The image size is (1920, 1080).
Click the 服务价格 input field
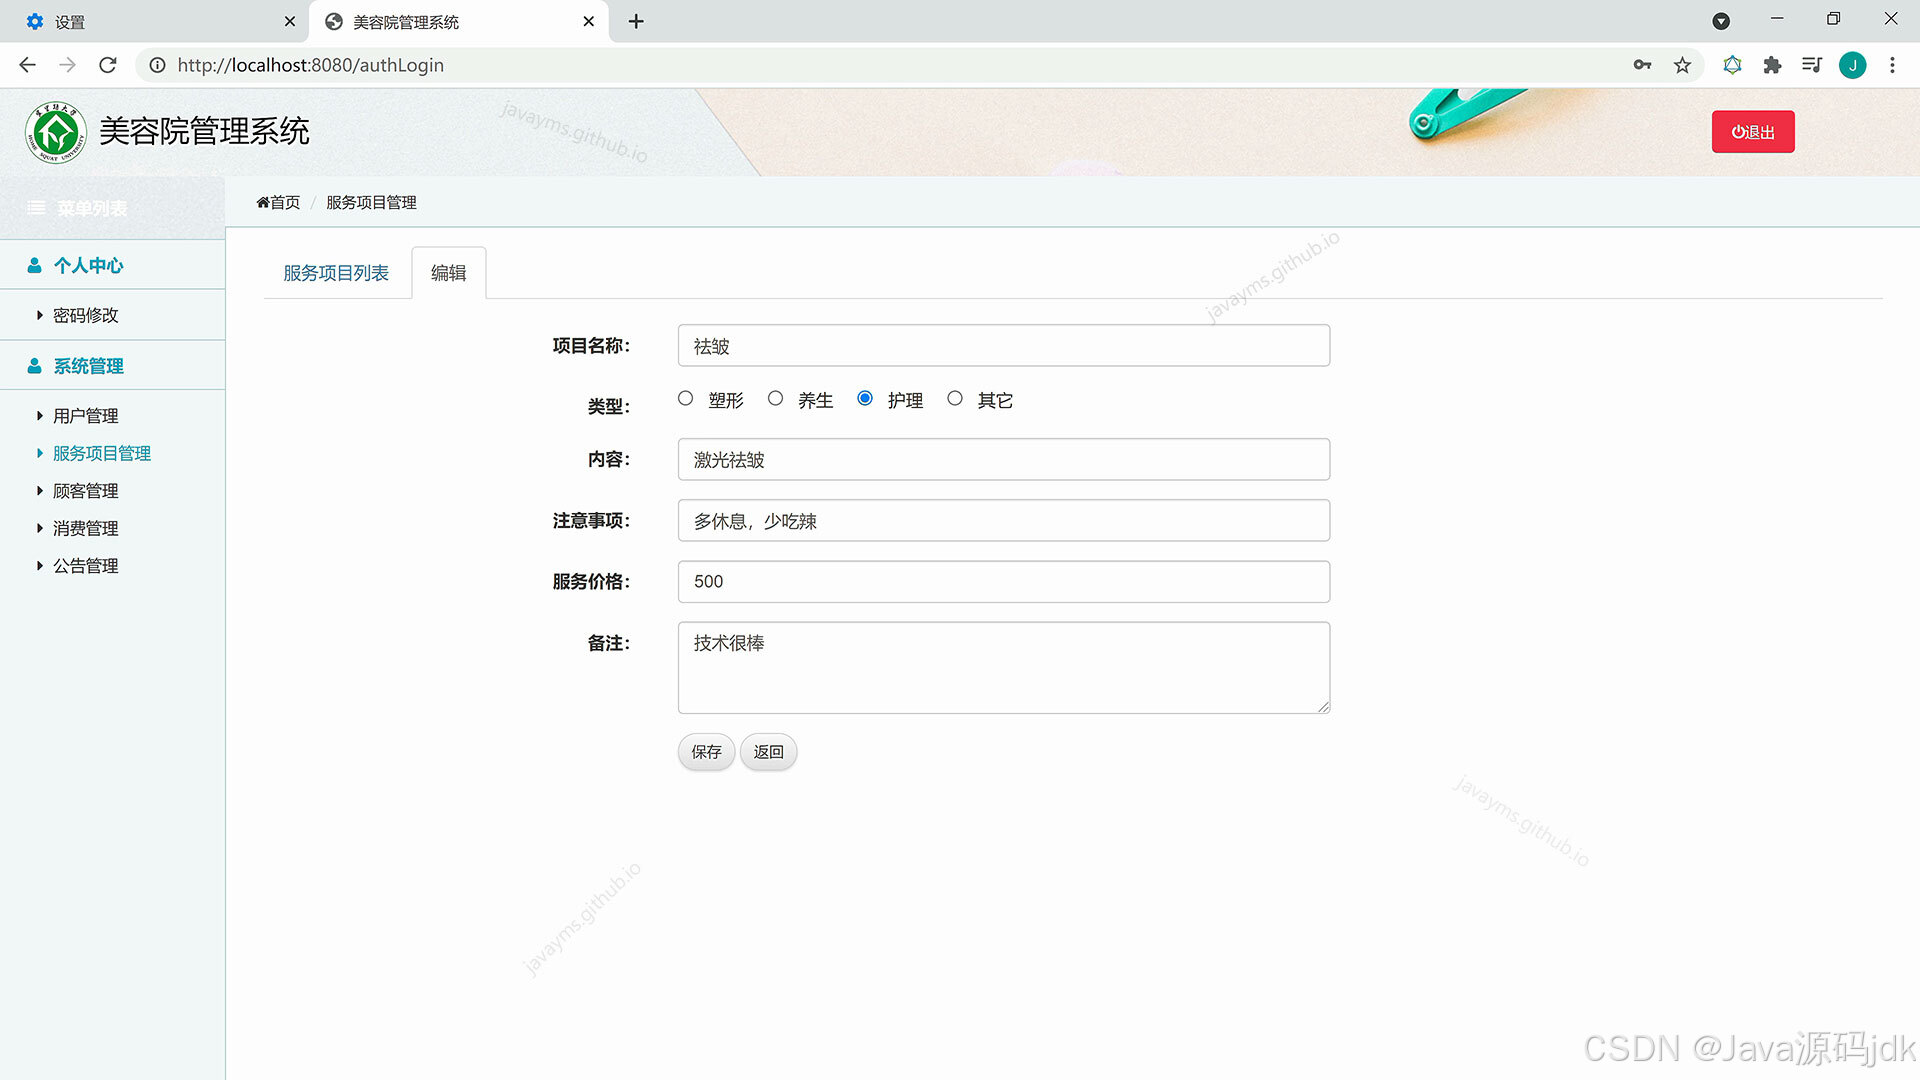coord(1004,582)
